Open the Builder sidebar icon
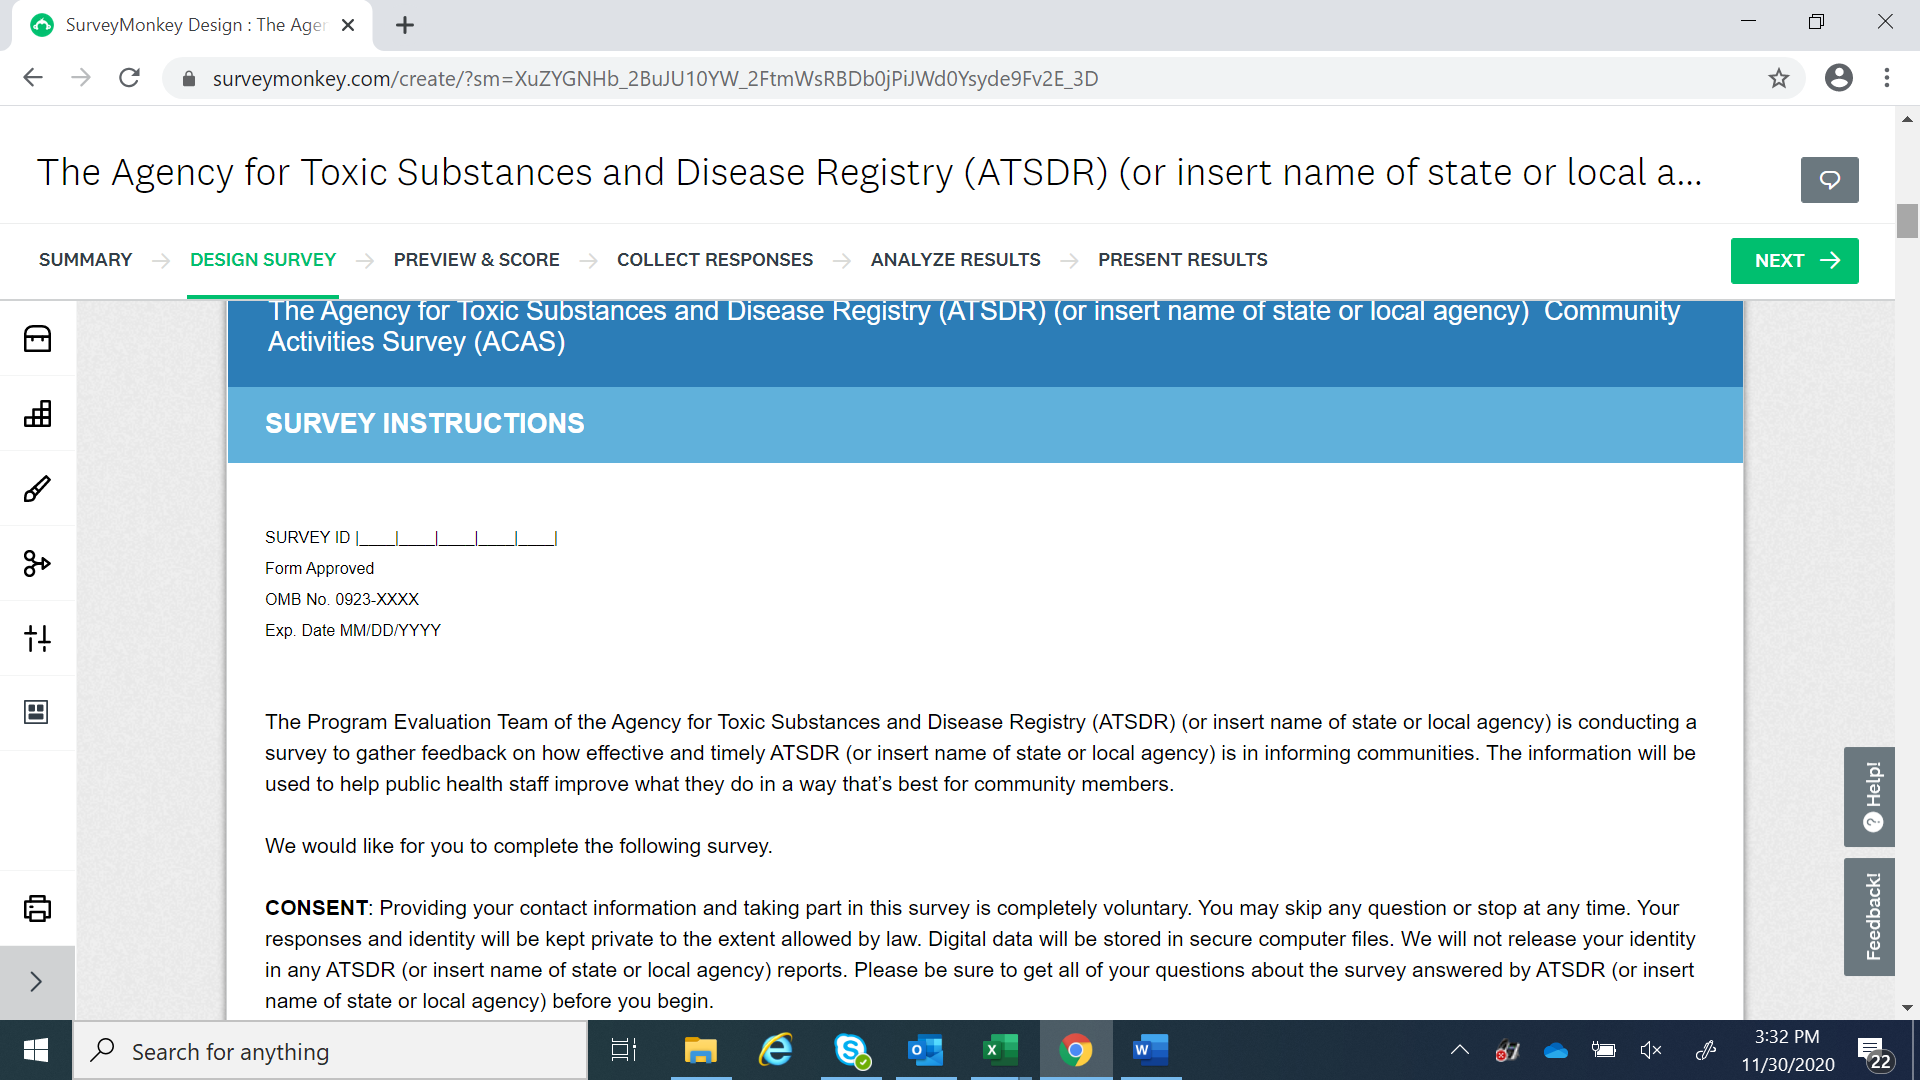The image size is (1920, 1080). [x=37, y=414]
